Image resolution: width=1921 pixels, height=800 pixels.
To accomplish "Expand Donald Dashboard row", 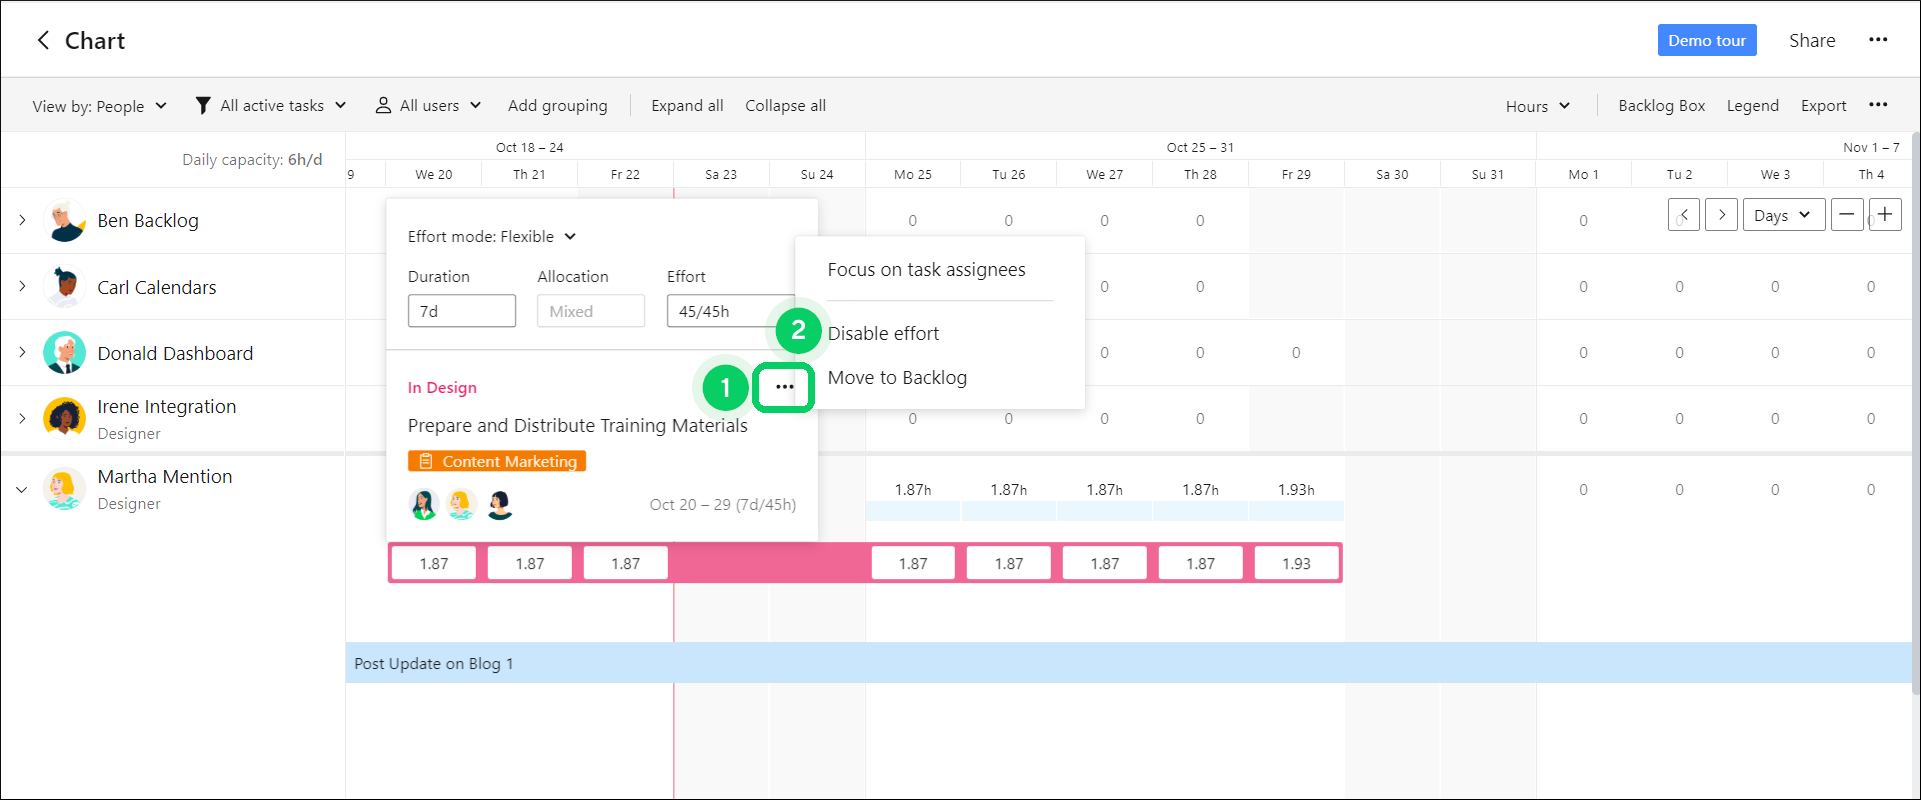I will [x=22, y=352].
